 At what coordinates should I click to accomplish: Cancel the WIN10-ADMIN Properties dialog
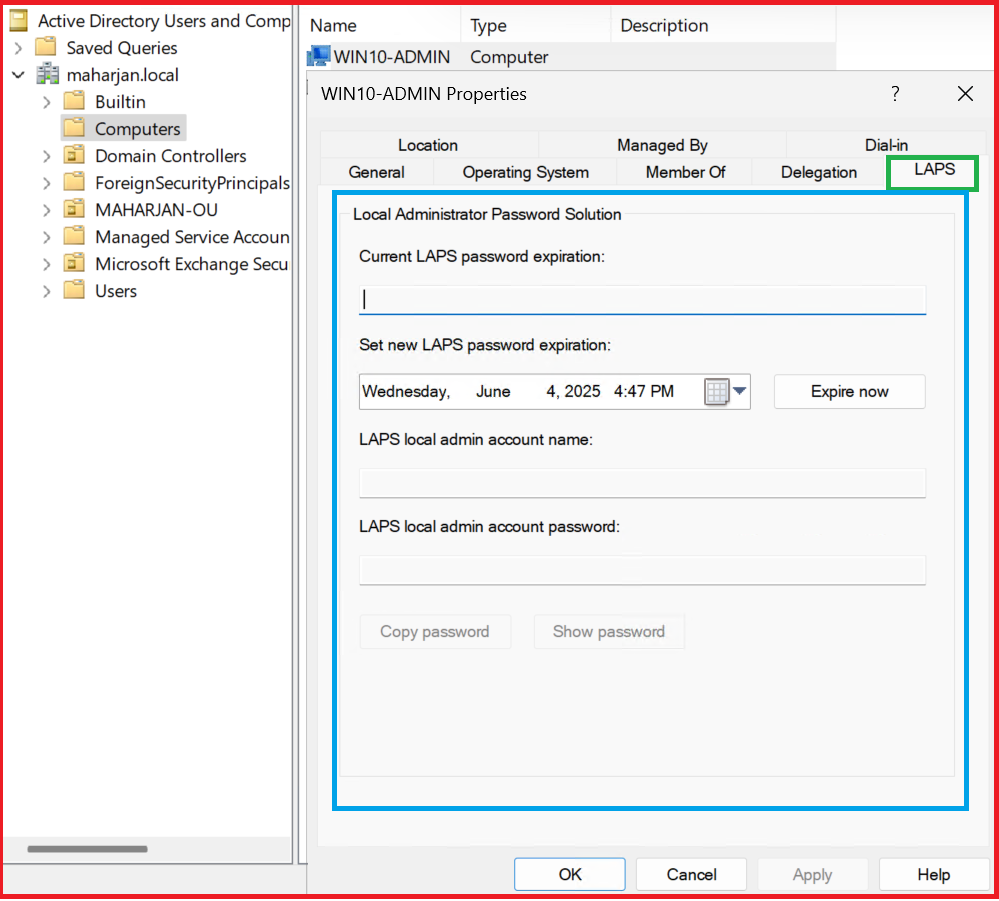coord(691,874)
